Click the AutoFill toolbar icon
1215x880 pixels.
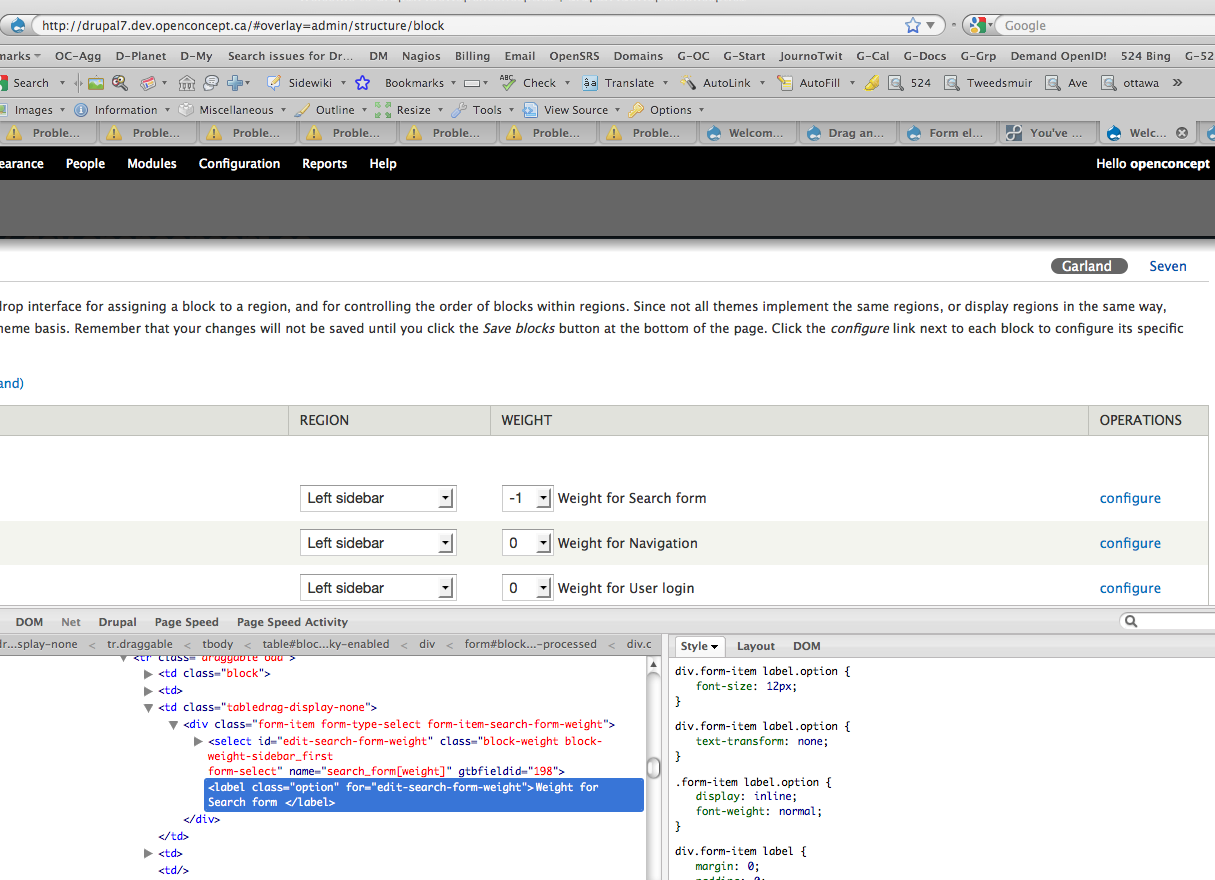pos(785,83)
